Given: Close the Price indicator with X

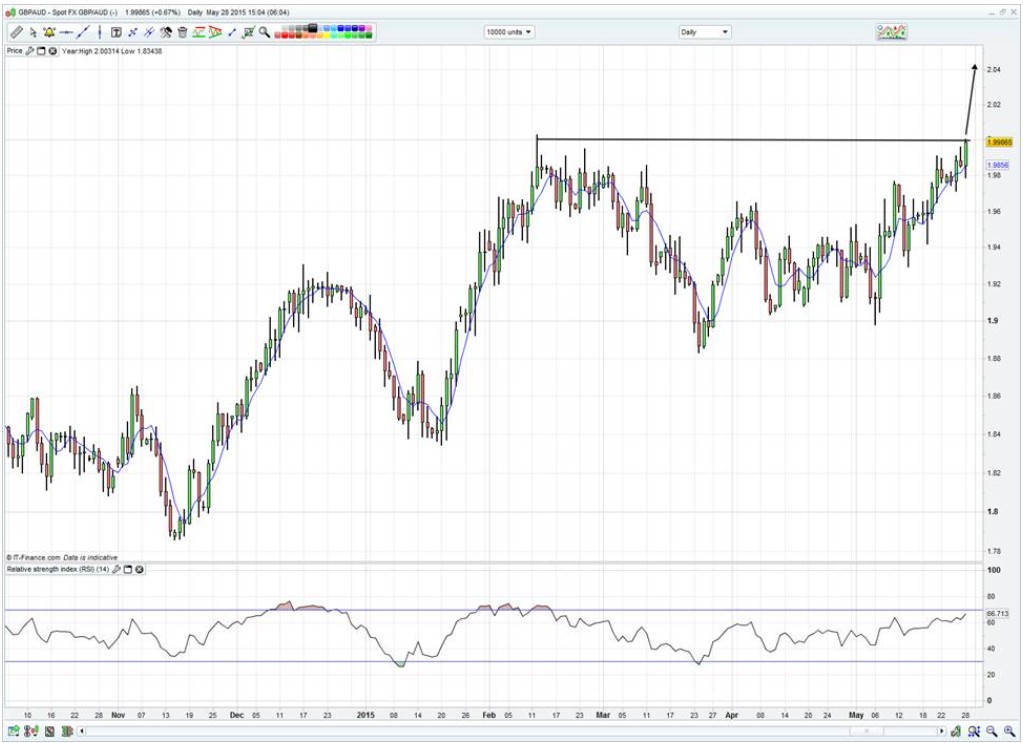Looking at the screenshot, I should point(53,50).
